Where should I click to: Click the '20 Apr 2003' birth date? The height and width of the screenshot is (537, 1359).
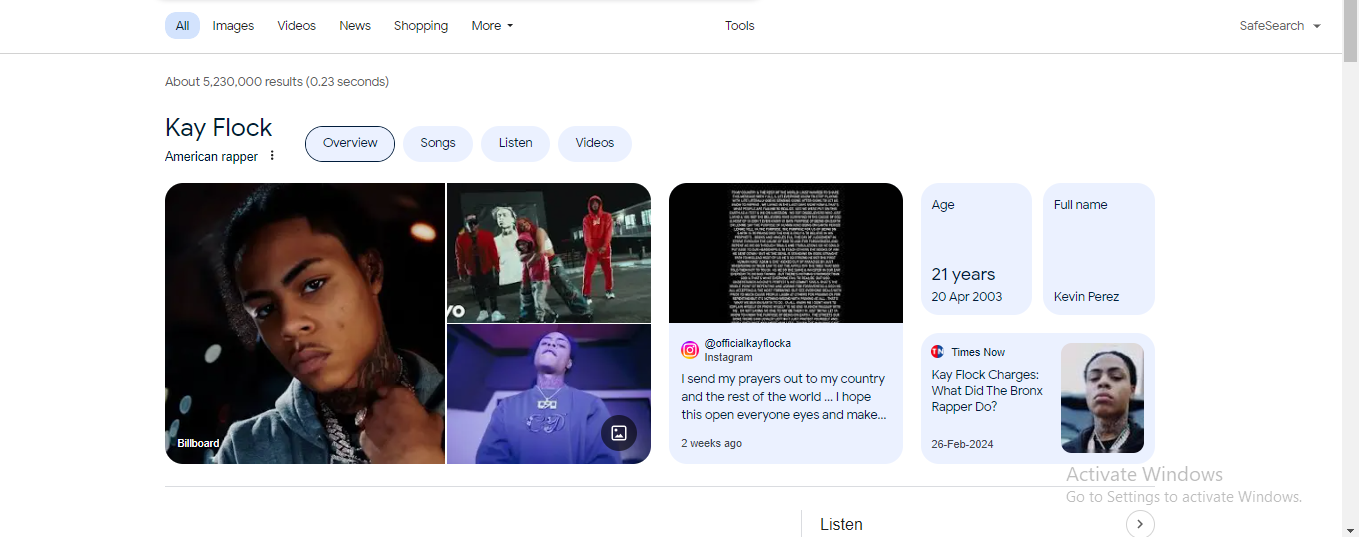967,297
